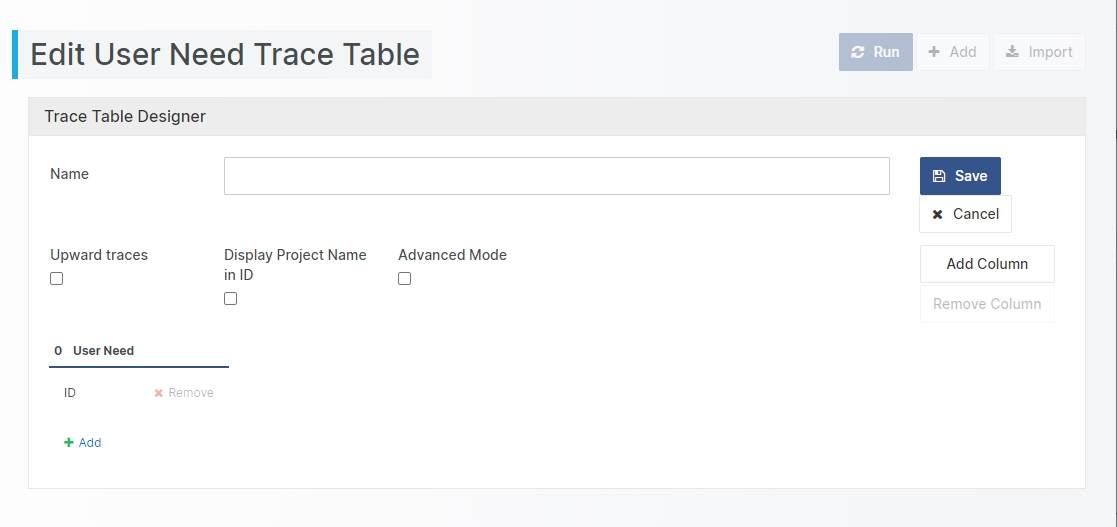Click the Cancel X icon

pos(938,214)
